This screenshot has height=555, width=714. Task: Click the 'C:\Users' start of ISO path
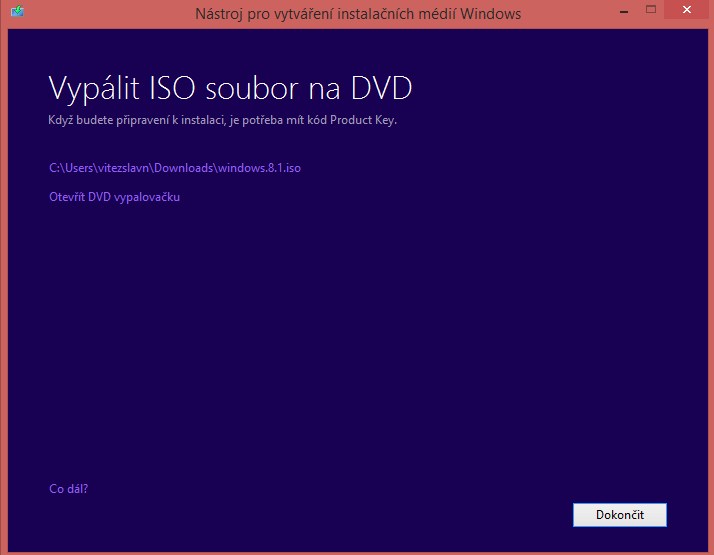(x=69, y=168)
